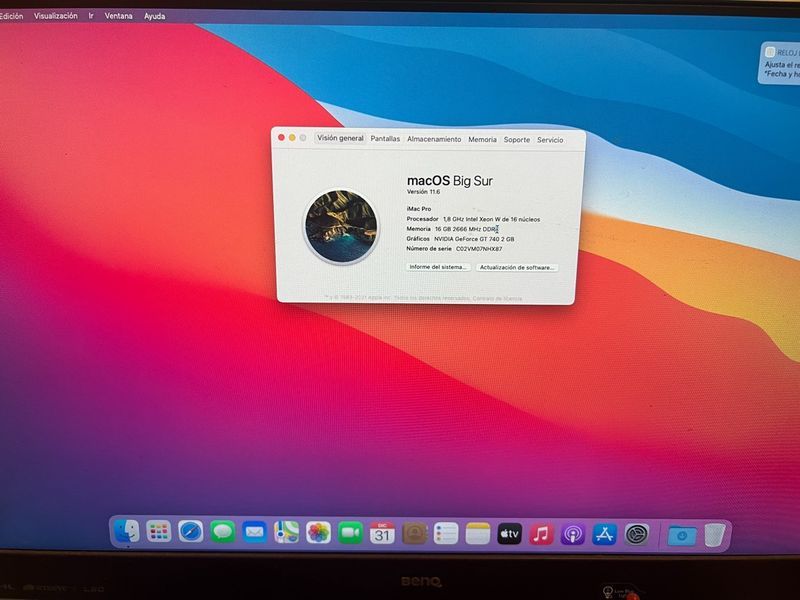This screenshot has width=800, height=600.
Task: Click '16 GB 2666 MHz DDR4' memory text
Action: click(x=466, y=229)
